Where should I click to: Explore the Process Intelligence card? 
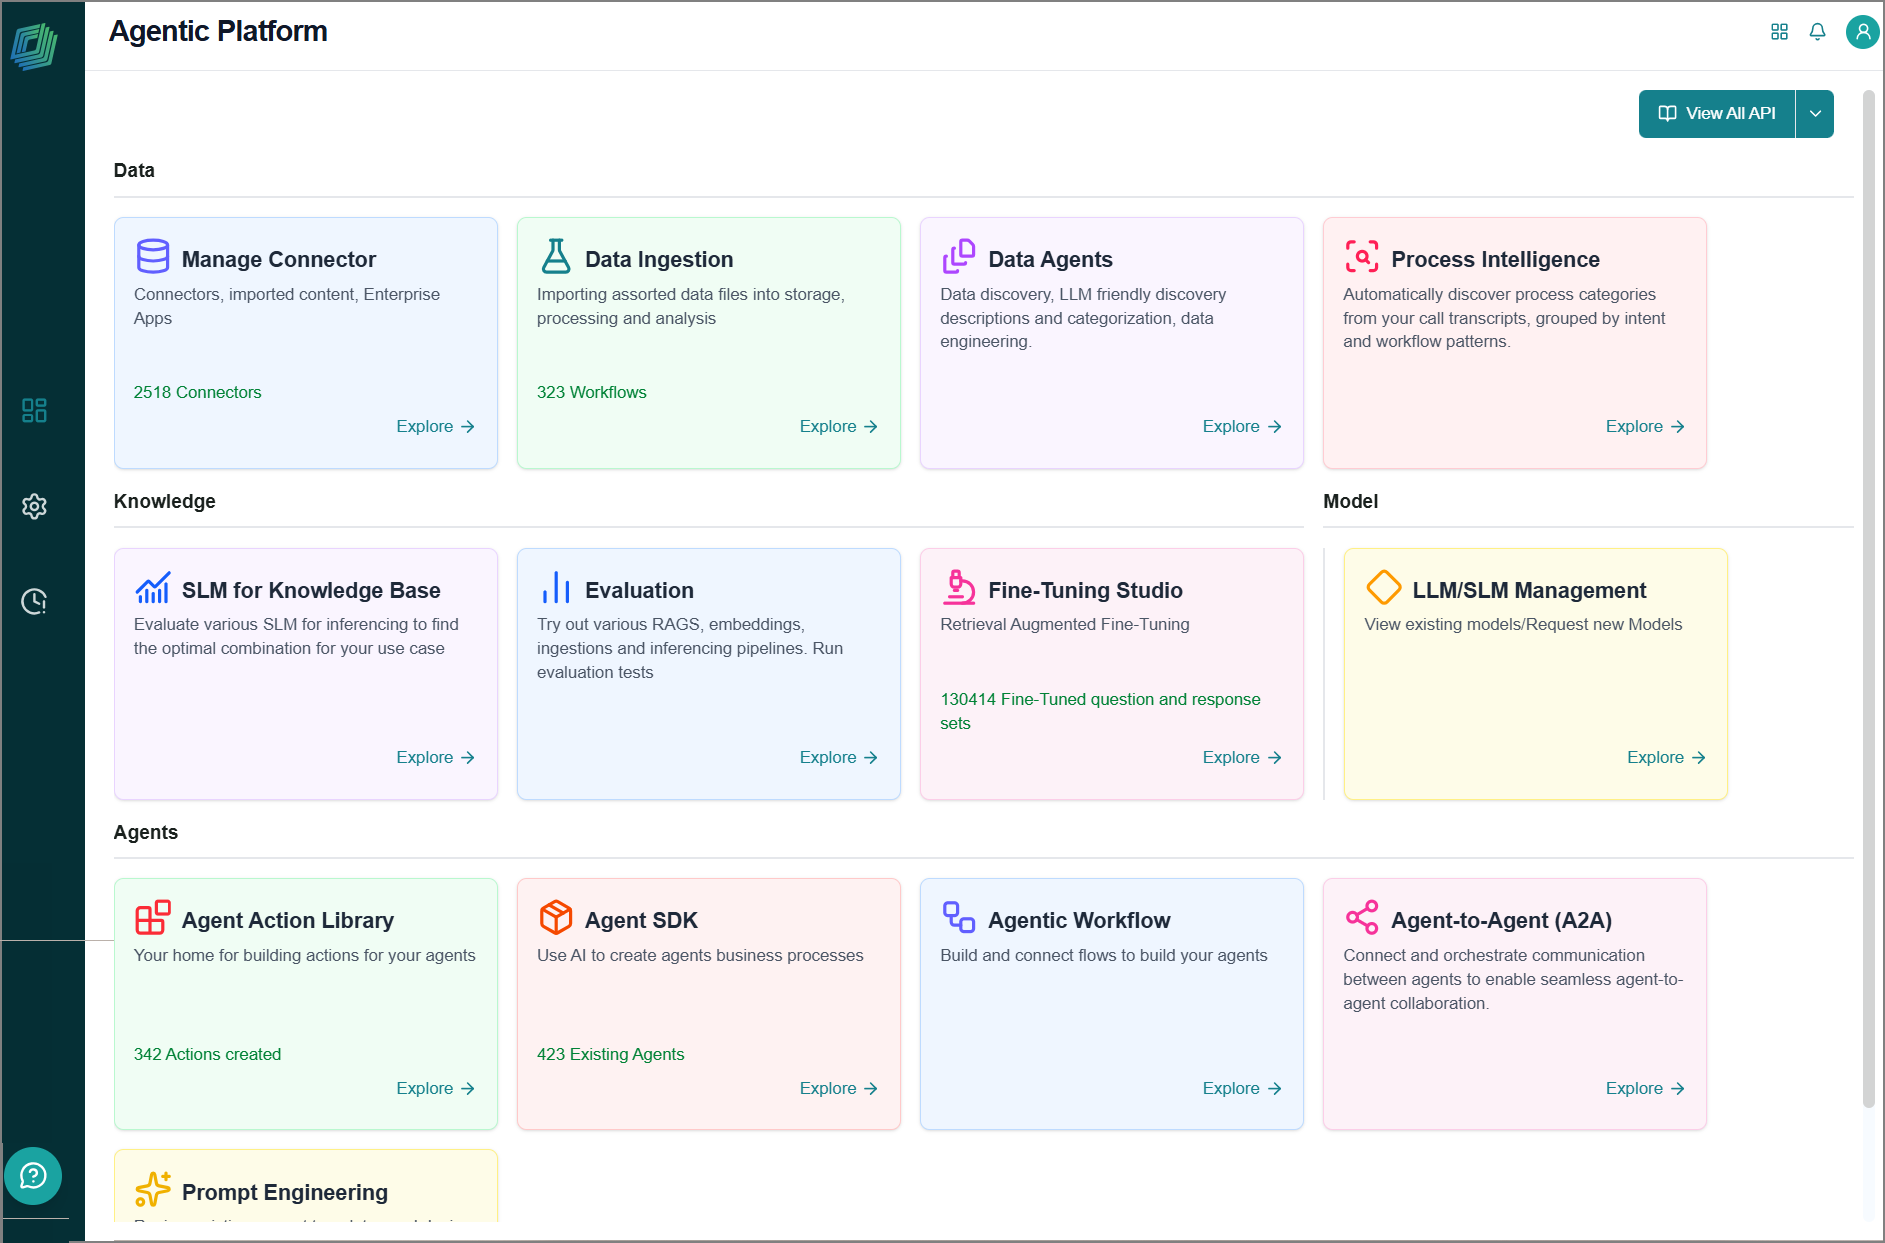click(x=1645, y=427)
